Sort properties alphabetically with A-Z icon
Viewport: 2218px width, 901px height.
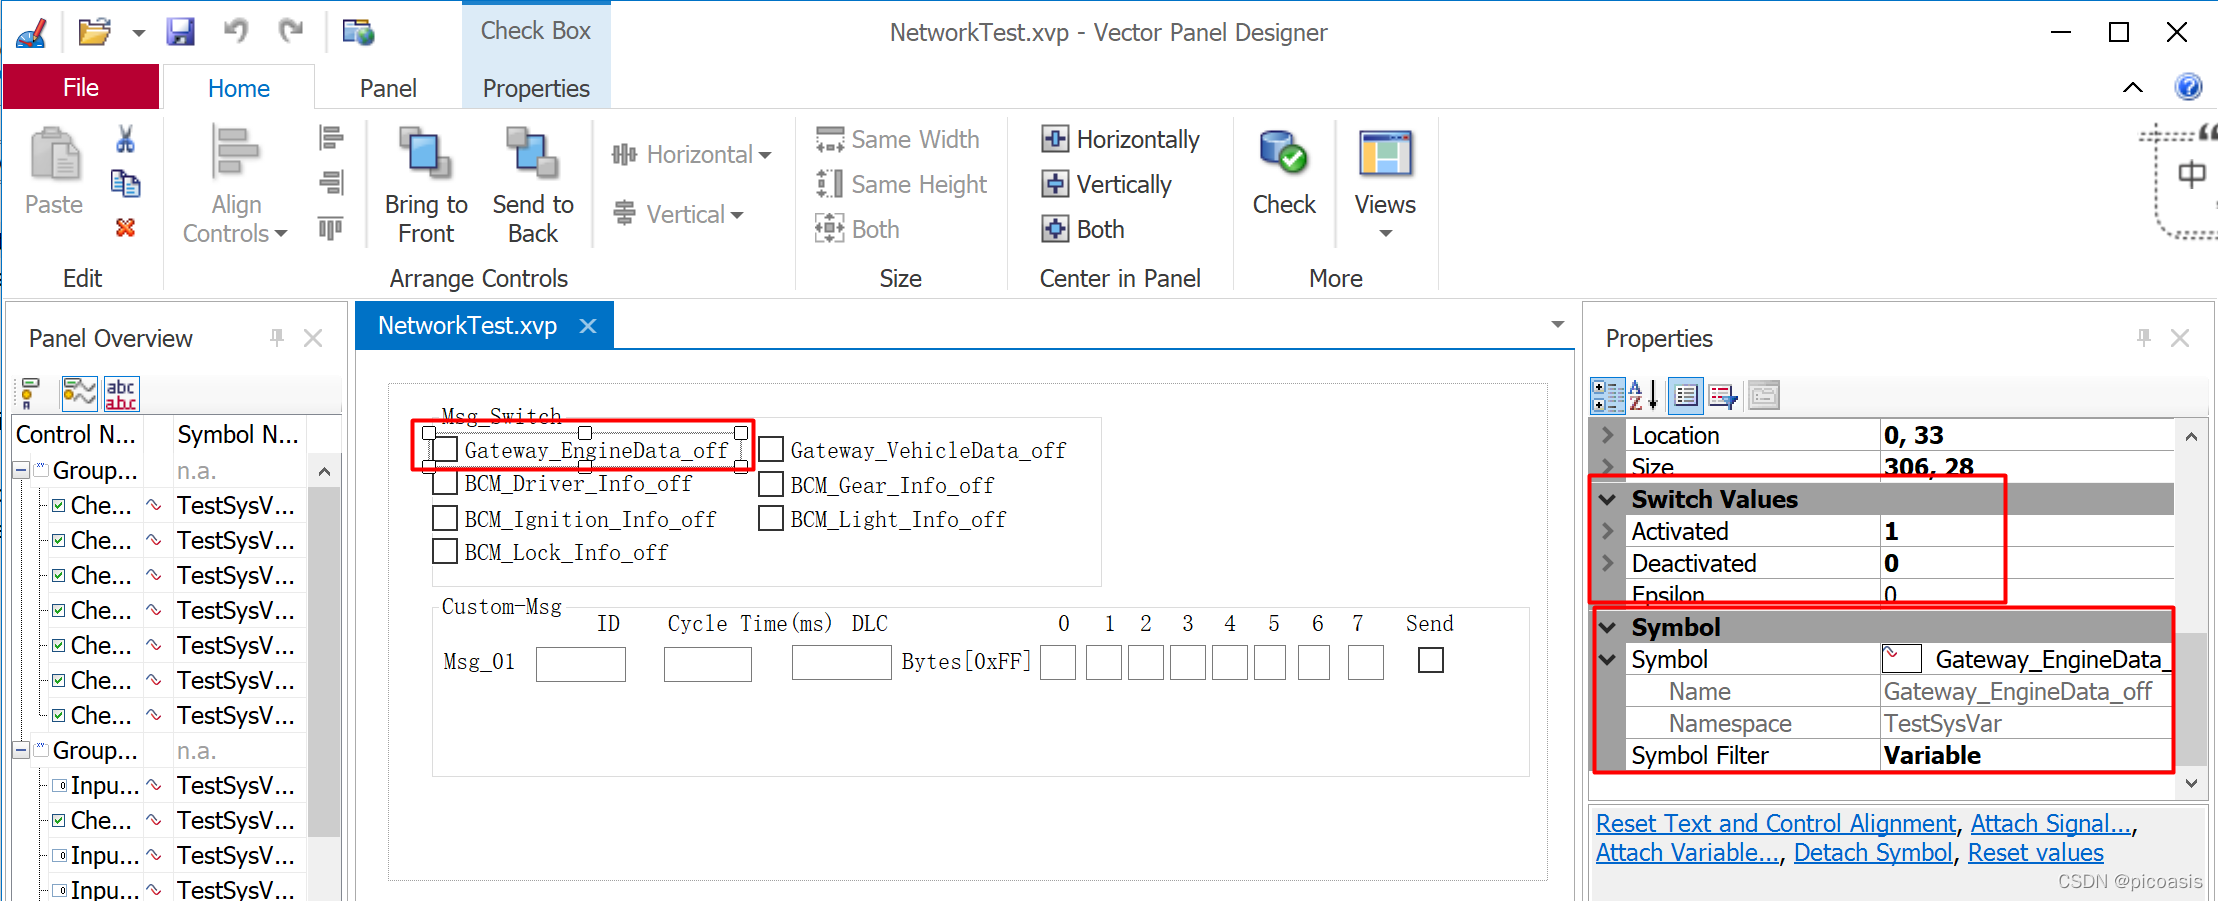click(1644, 396)
